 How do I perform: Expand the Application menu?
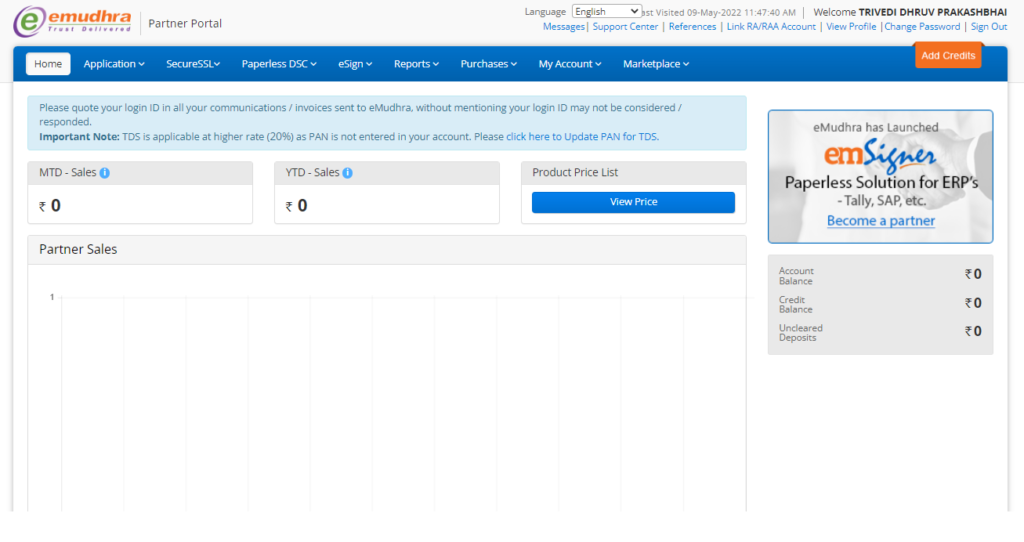(x=114, y=64)
